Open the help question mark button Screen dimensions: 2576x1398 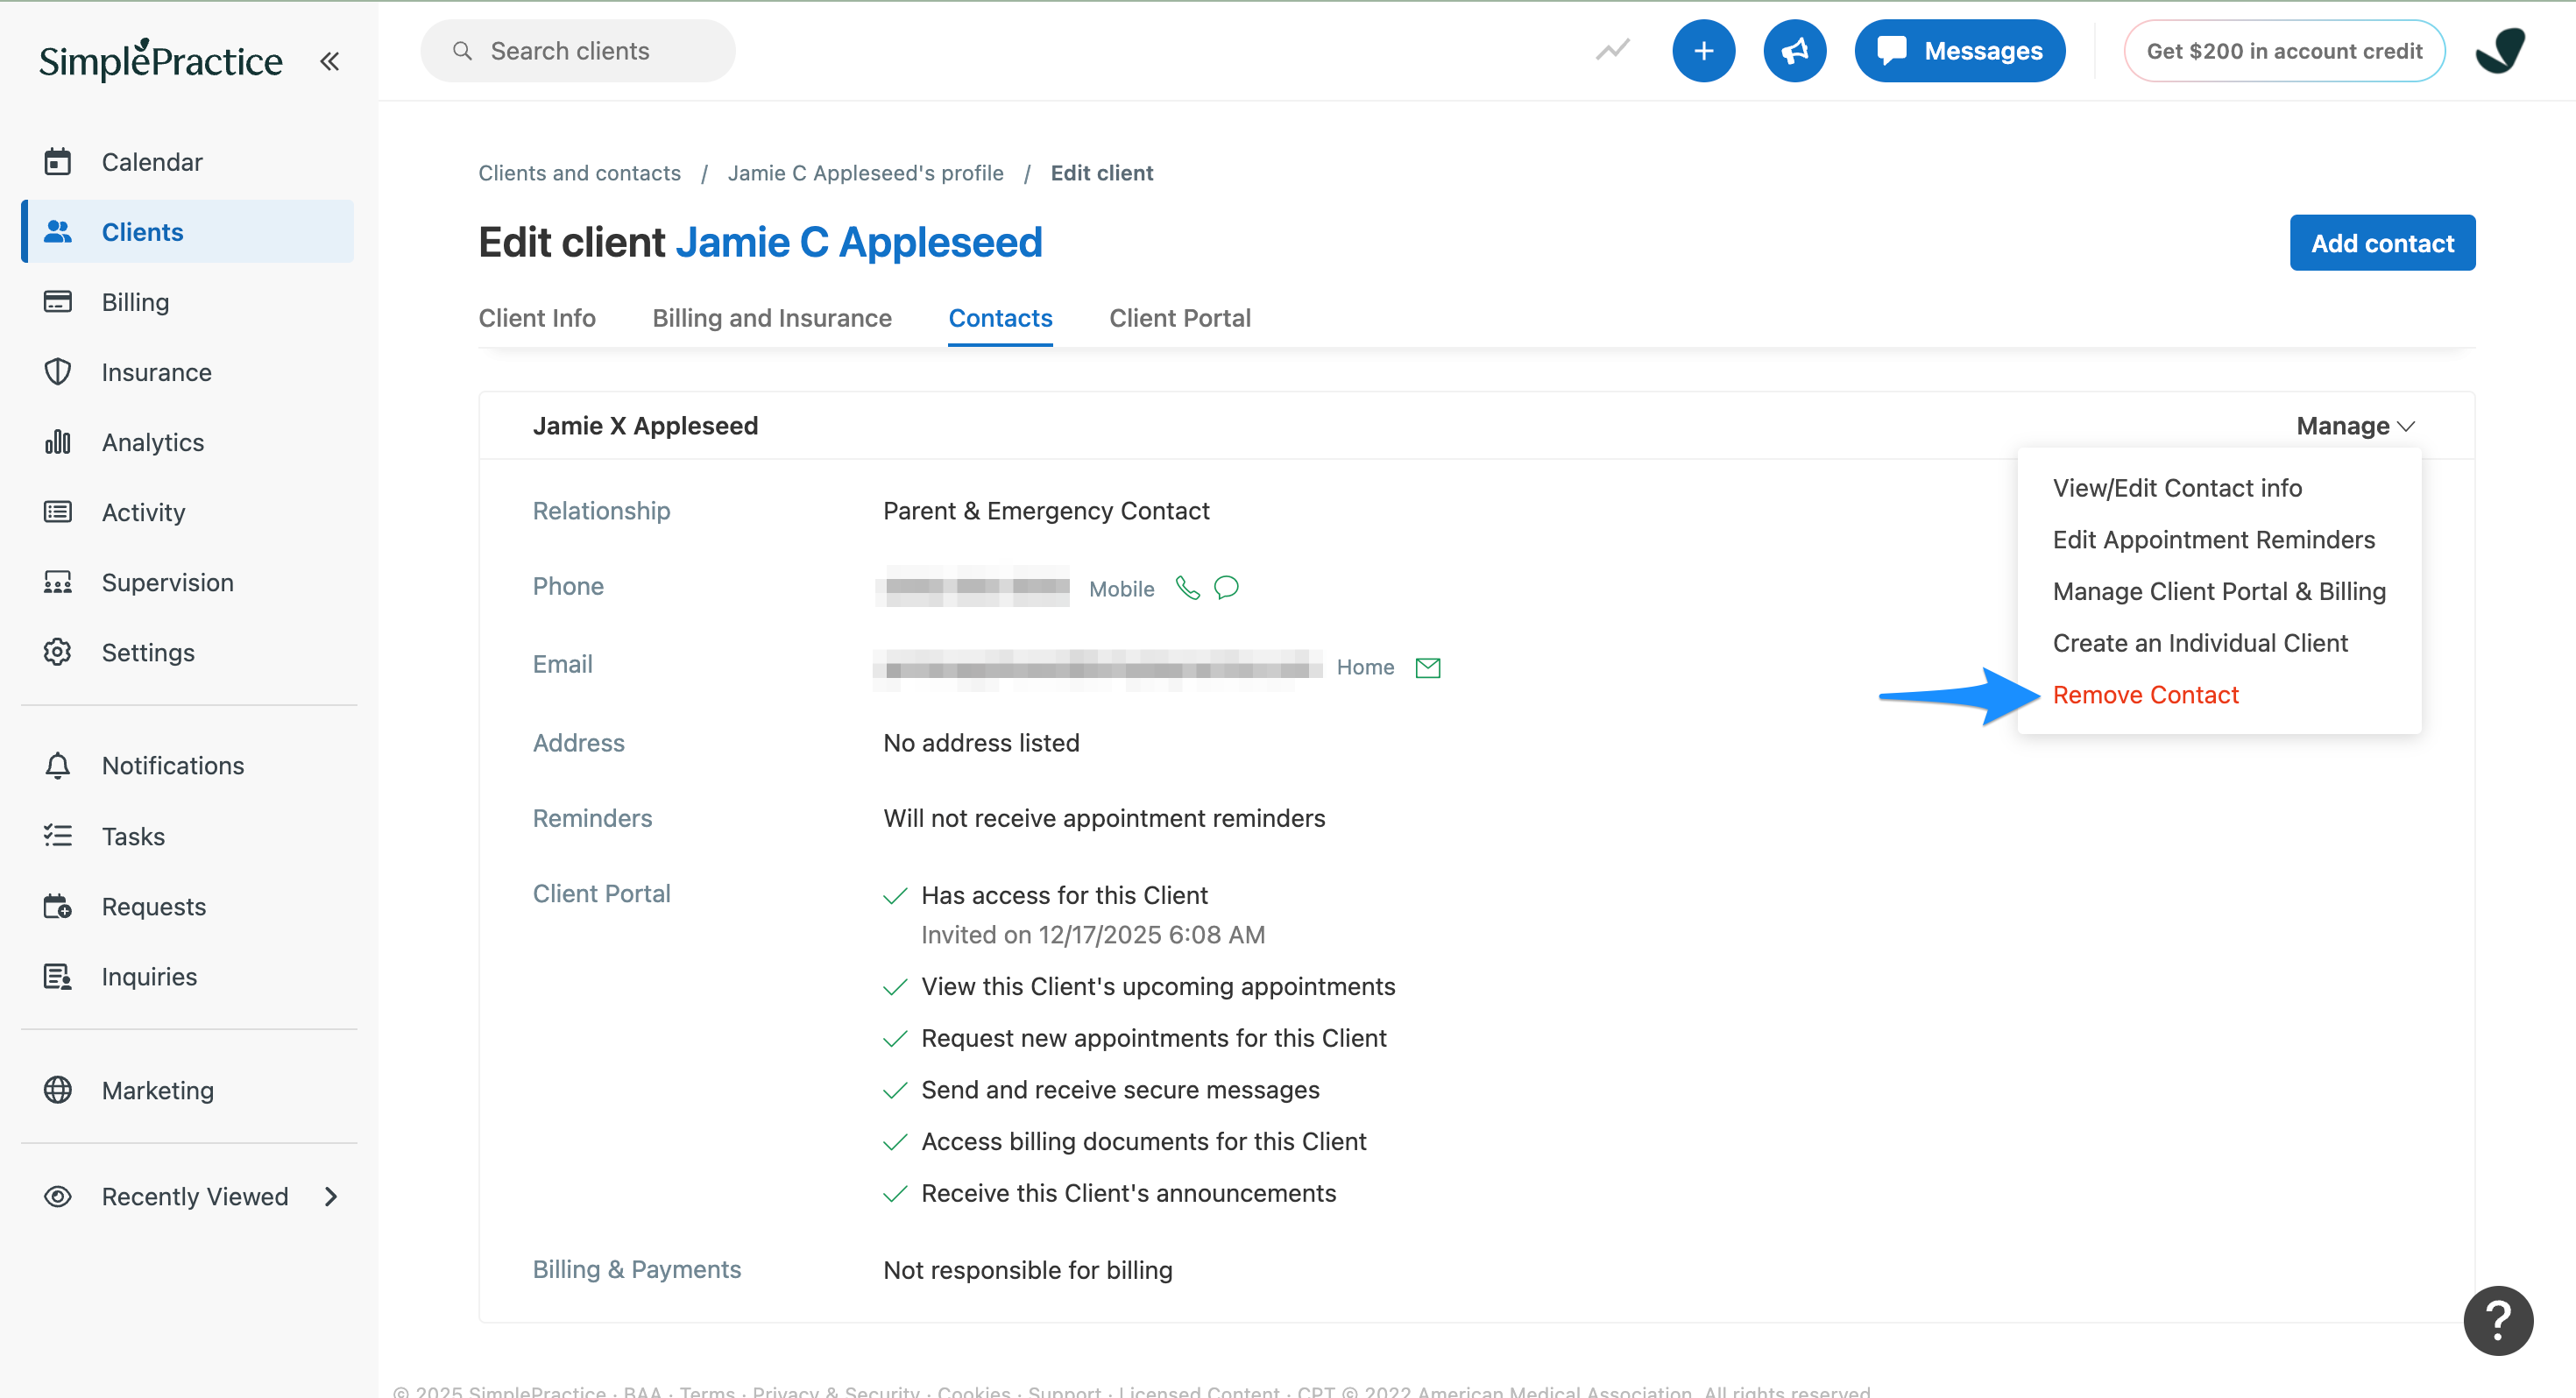(x=2498, y=1320)
